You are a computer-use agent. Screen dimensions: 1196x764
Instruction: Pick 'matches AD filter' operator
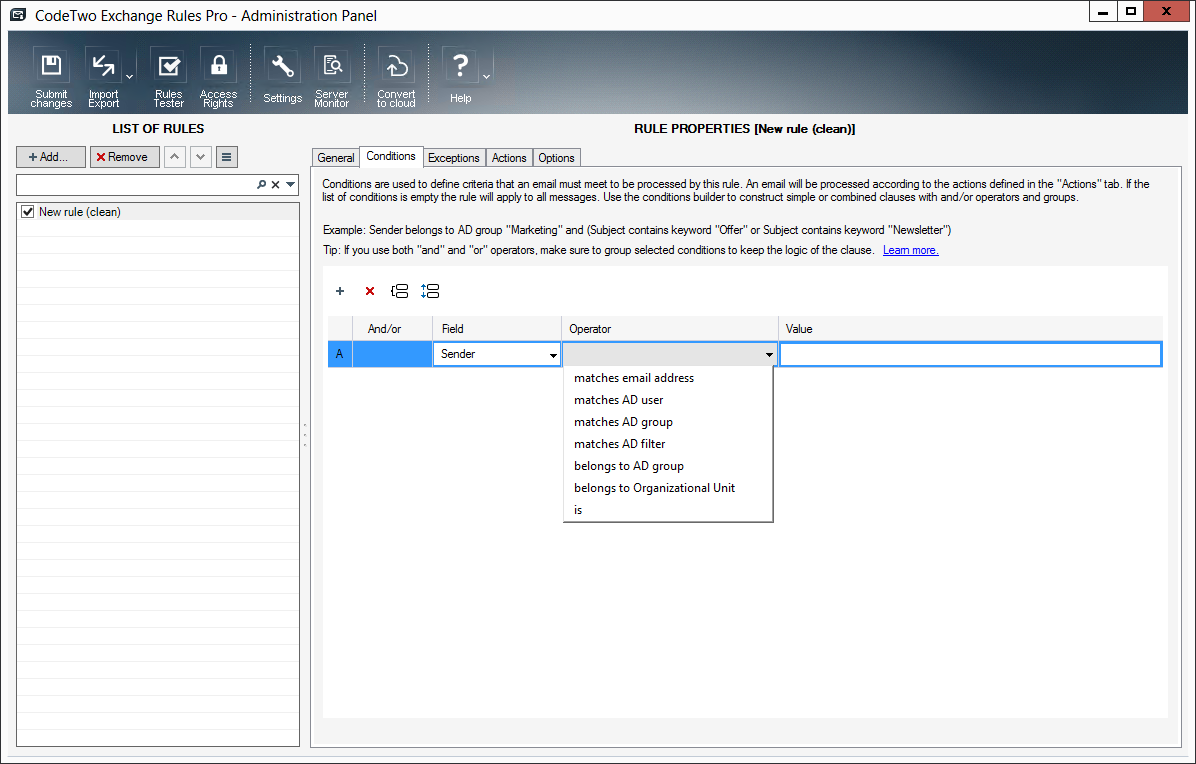tap(668, 445)
